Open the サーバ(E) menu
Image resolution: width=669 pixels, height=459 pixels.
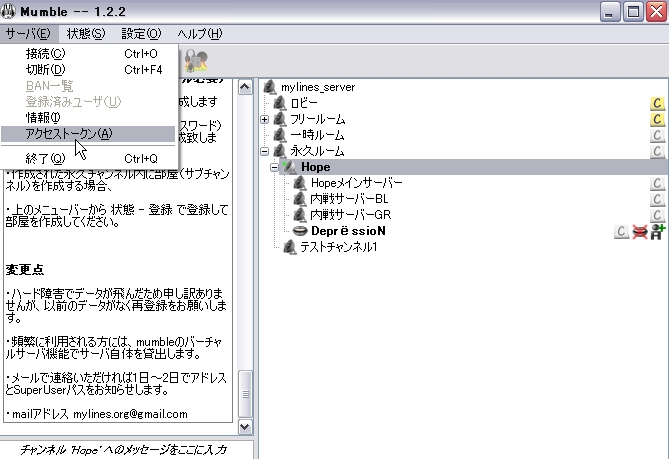[28, 34]
